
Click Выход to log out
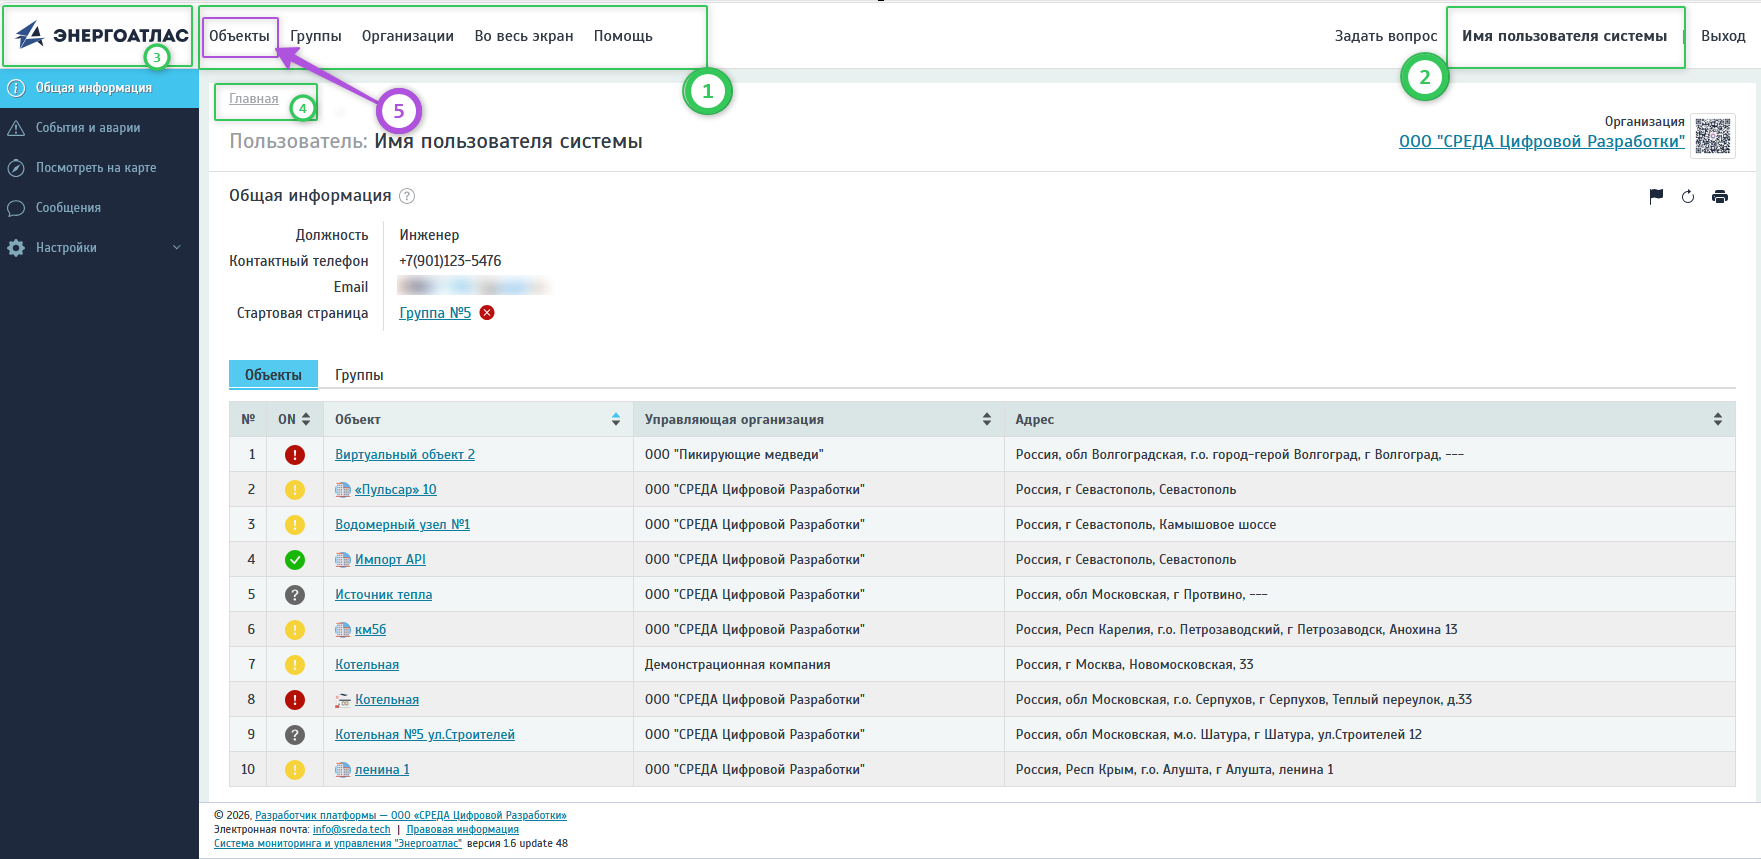click(x=1723, y=36)
